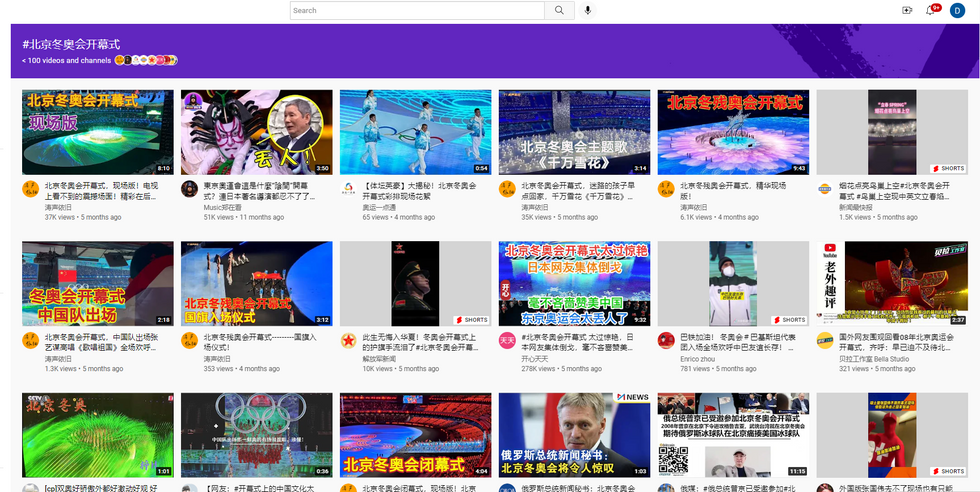Play 日本网友集体倒戈 thumbnail 9:32
980x492 pixels.
tap(574, 284)
